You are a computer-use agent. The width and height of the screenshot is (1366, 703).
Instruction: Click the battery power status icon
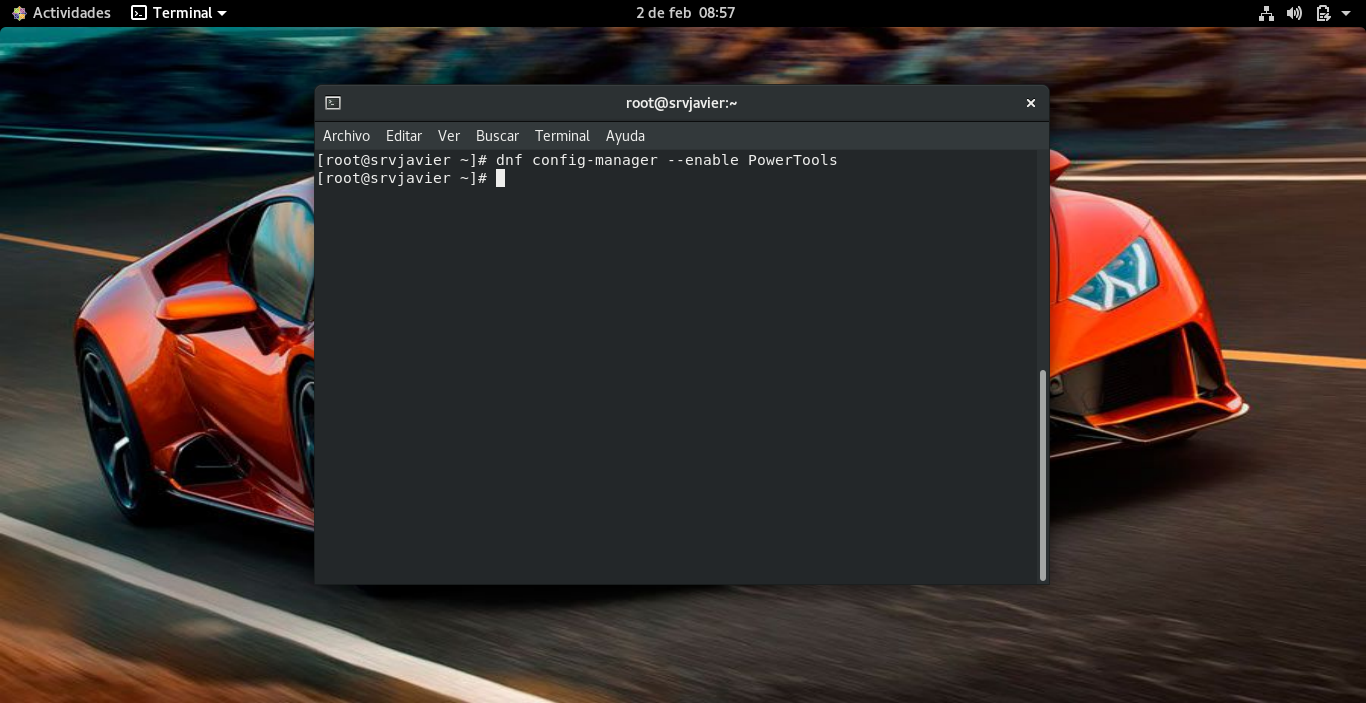(x=1323, y=13)
